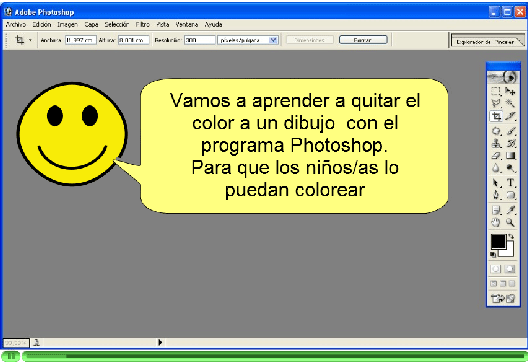Image resolution: width=528 pixels, height=363 pixels.
Task: Select the Magic Wand tool
Action: pyautogui.click(x=510, y=103)
